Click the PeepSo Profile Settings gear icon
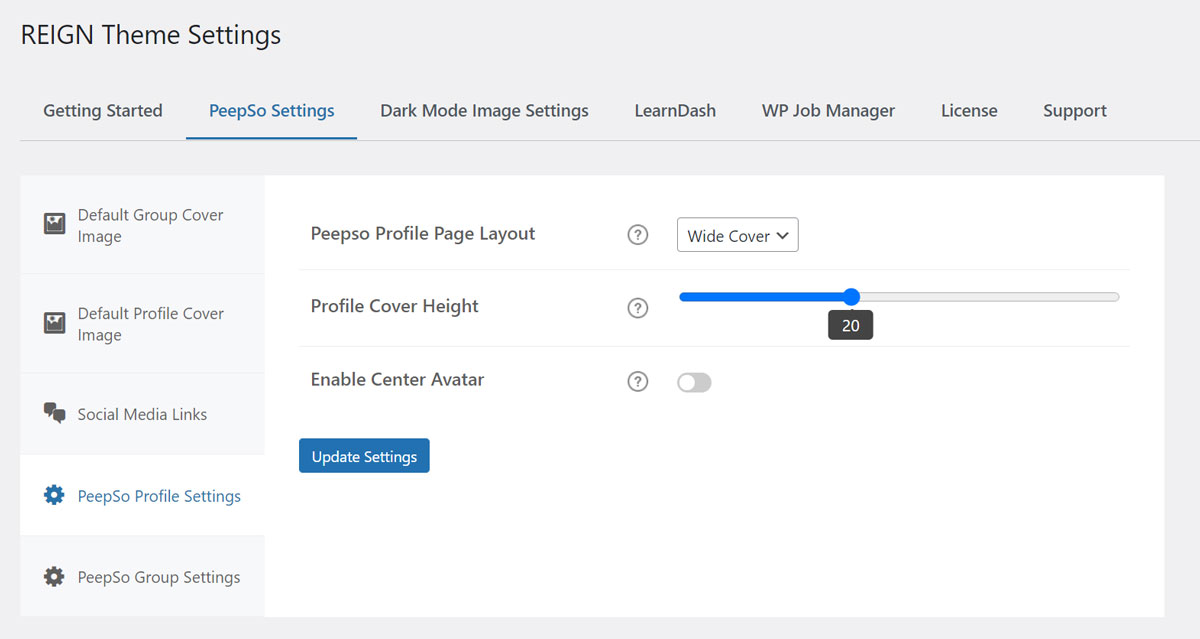The width and height of the screenshot is (1200, 639). point(54,495)
